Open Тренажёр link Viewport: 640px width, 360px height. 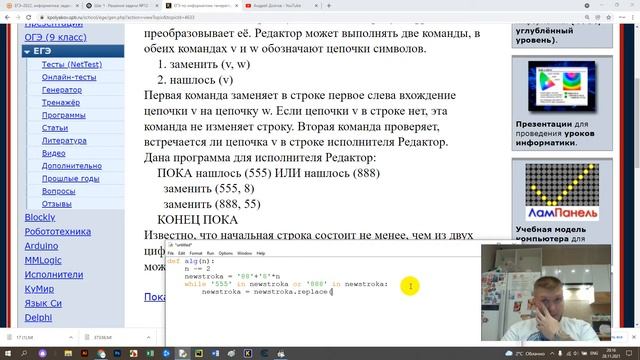click(x=61, y=102)
